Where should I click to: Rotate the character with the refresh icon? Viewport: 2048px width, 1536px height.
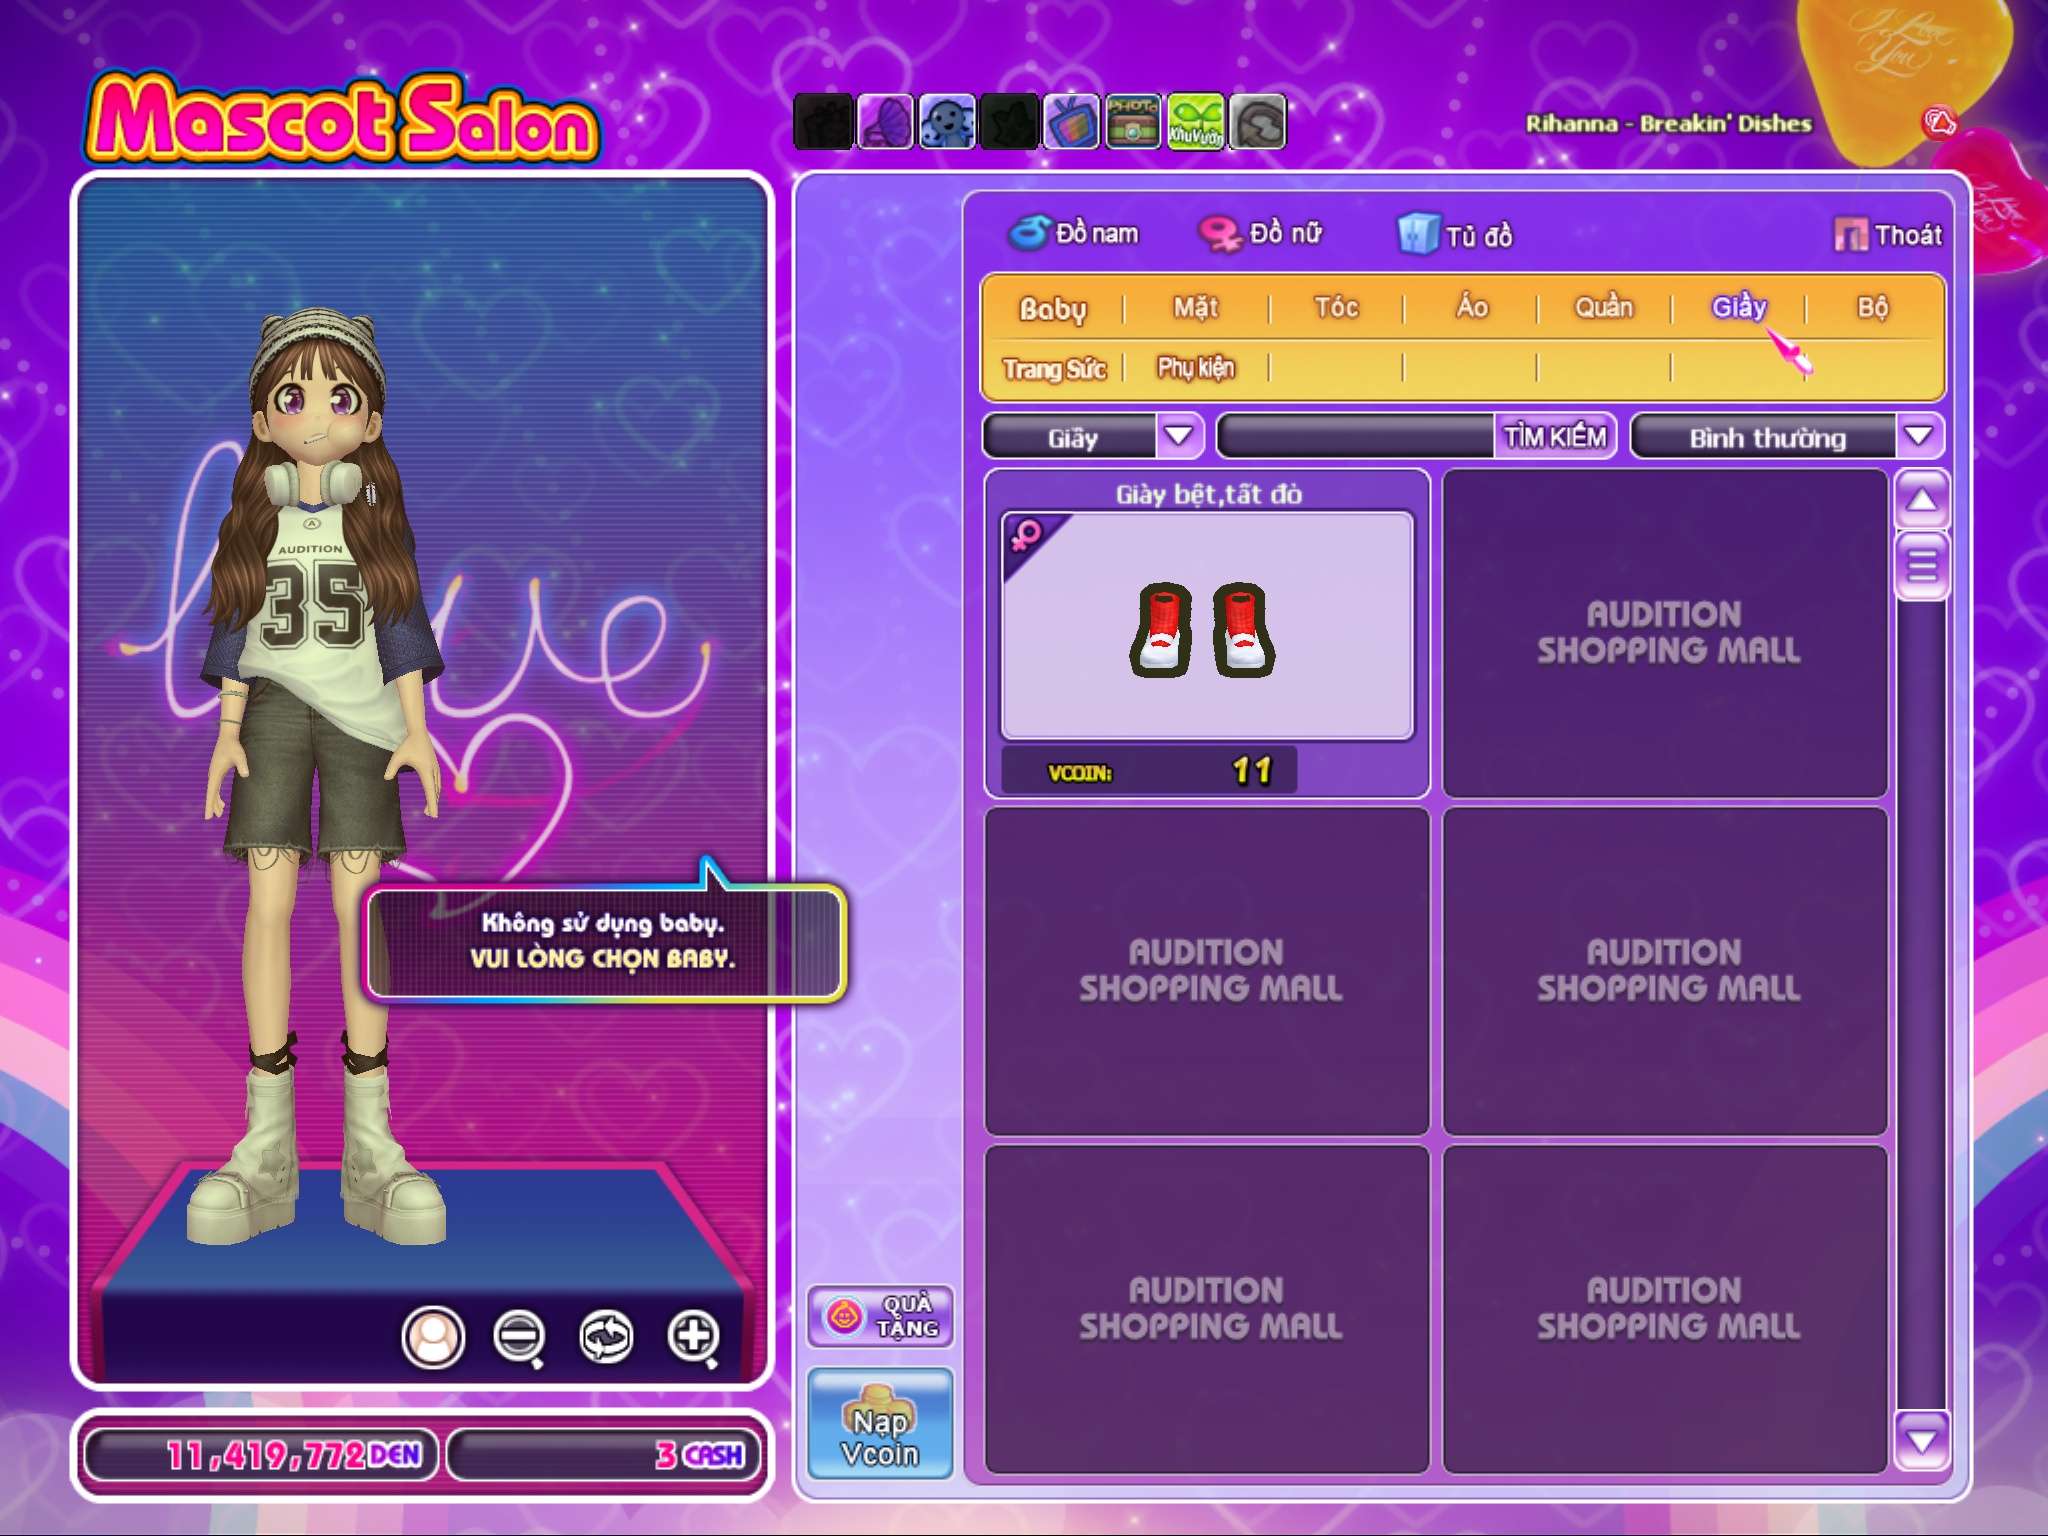(606, 1336)
